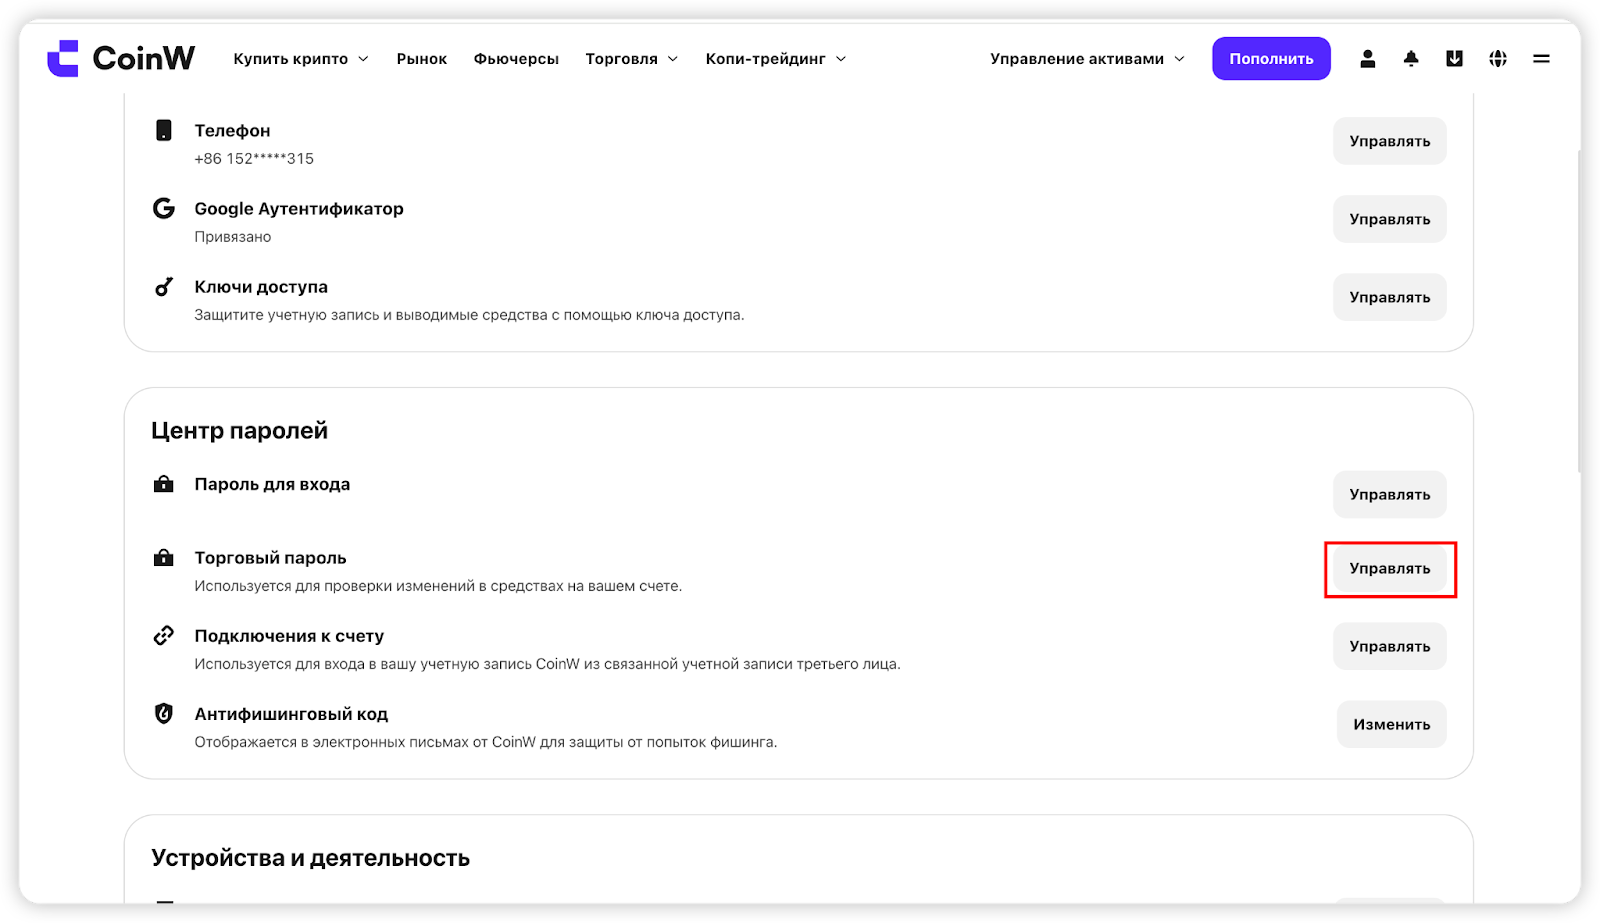Expand the Купить крипто dropdown
This screenshot has width=1600, height=923.
[301, 59]
